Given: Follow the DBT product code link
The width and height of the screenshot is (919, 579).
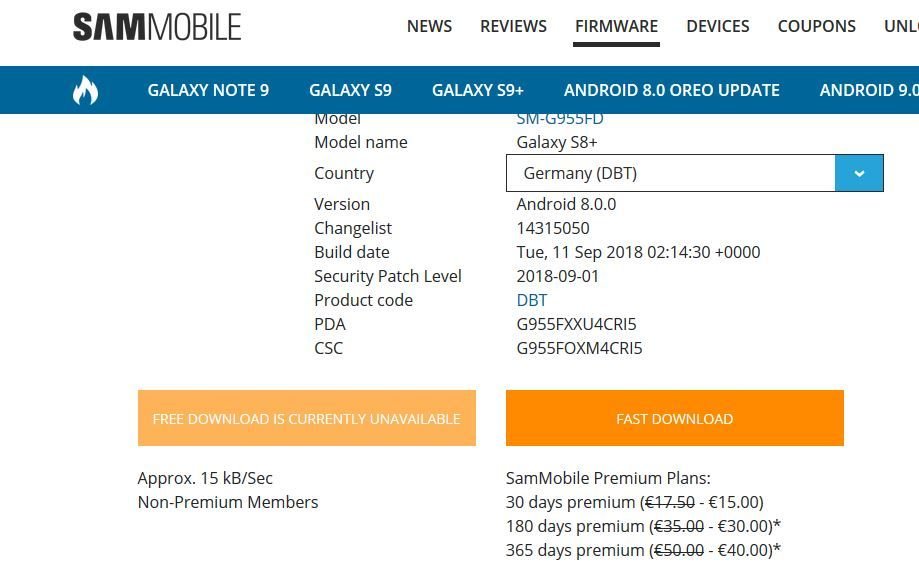Looking at the screenshot, I should (532, 300).
